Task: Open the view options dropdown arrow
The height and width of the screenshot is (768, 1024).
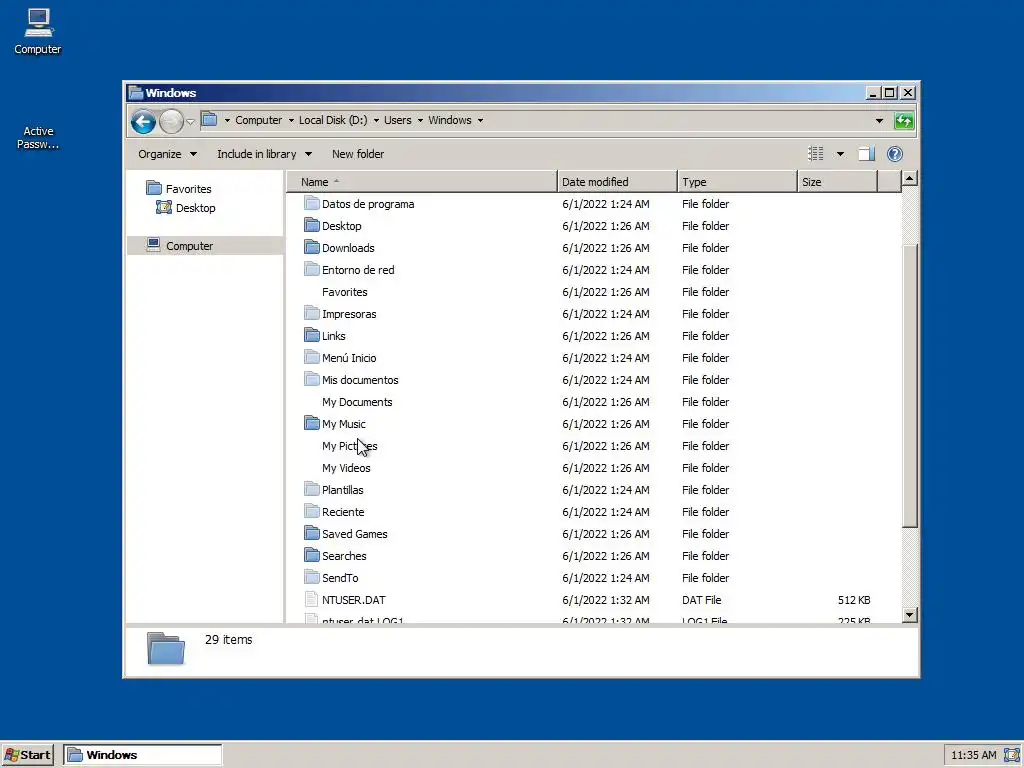Action: (x=840, y=154)
